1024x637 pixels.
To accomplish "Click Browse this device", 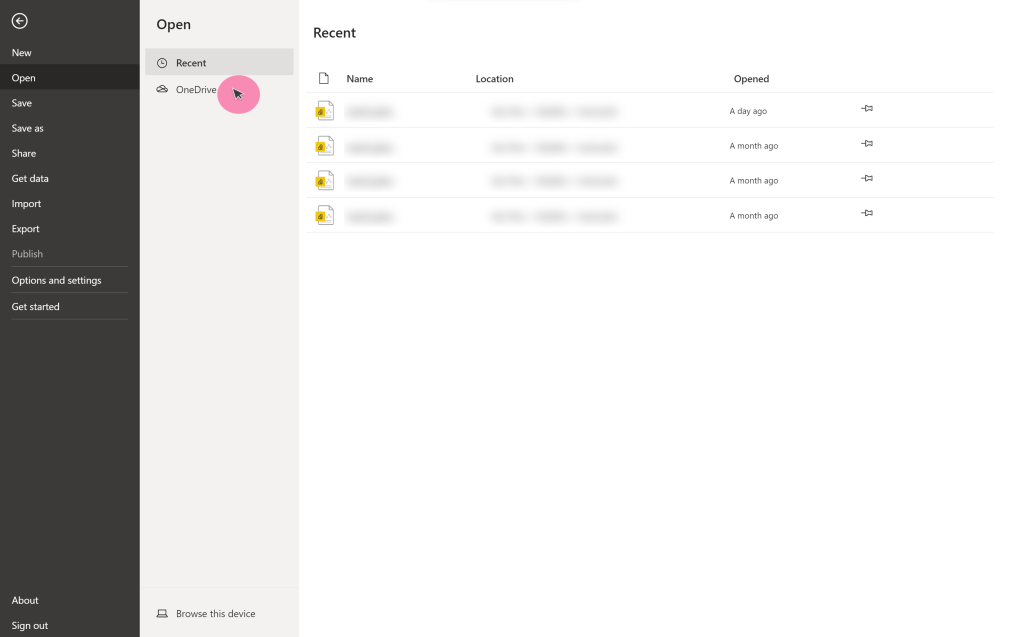I will (214, 613).
